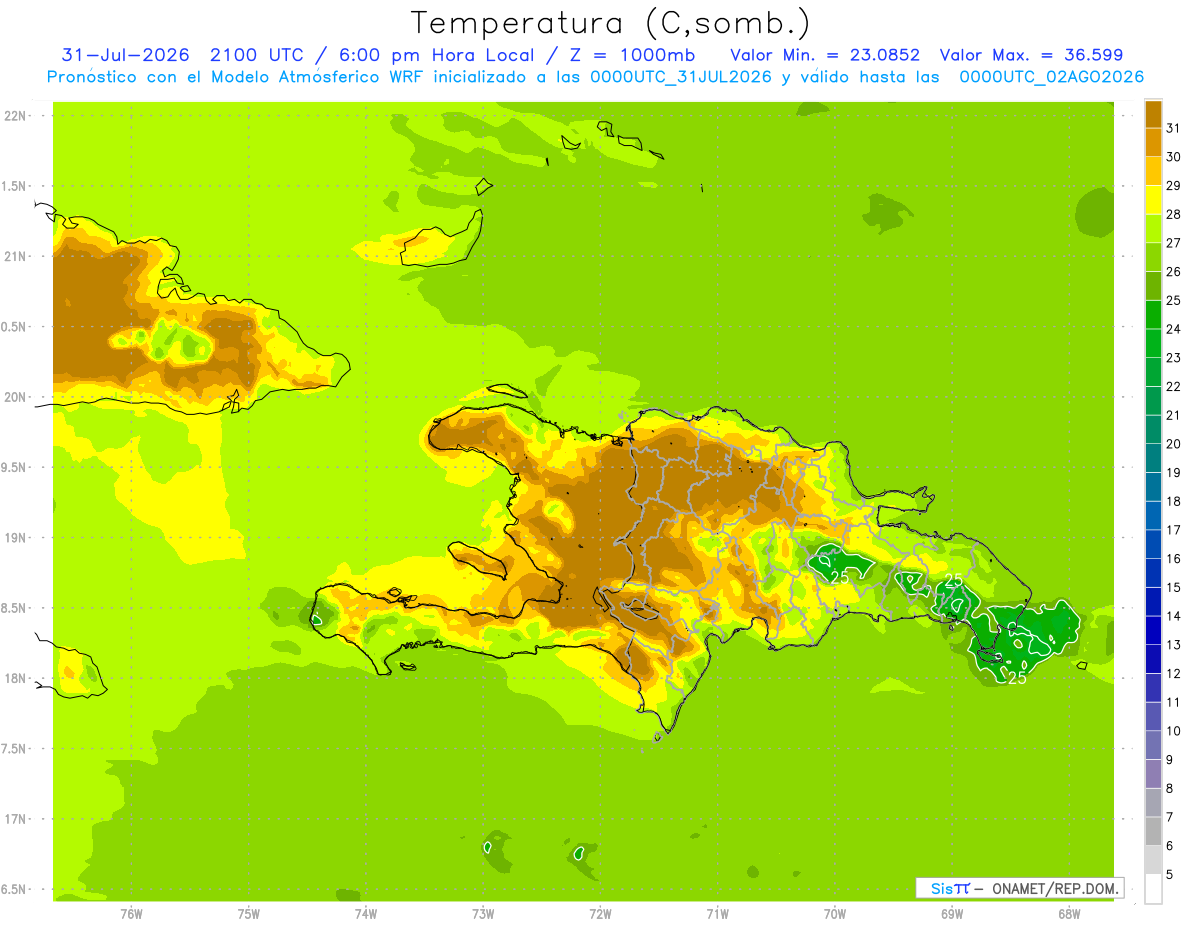Click the 'Temperatura (C,somb.)' title
The height and width of the screenshot is (927, 1200).
click(610, 23)
